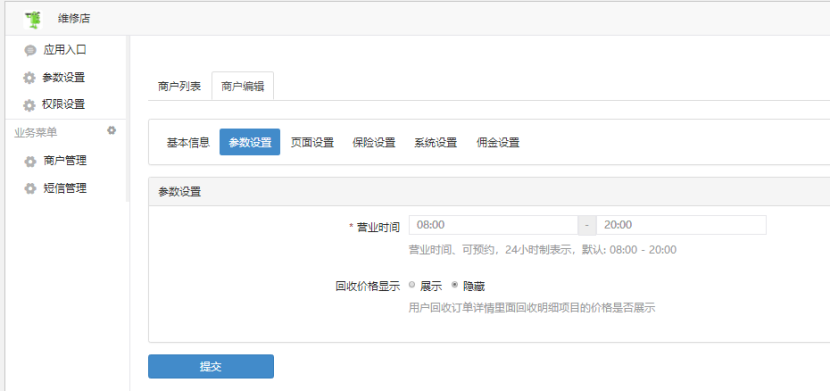830x391 pixels.
Task: Open the 保险设置 section tab
Action: (374, 142)
